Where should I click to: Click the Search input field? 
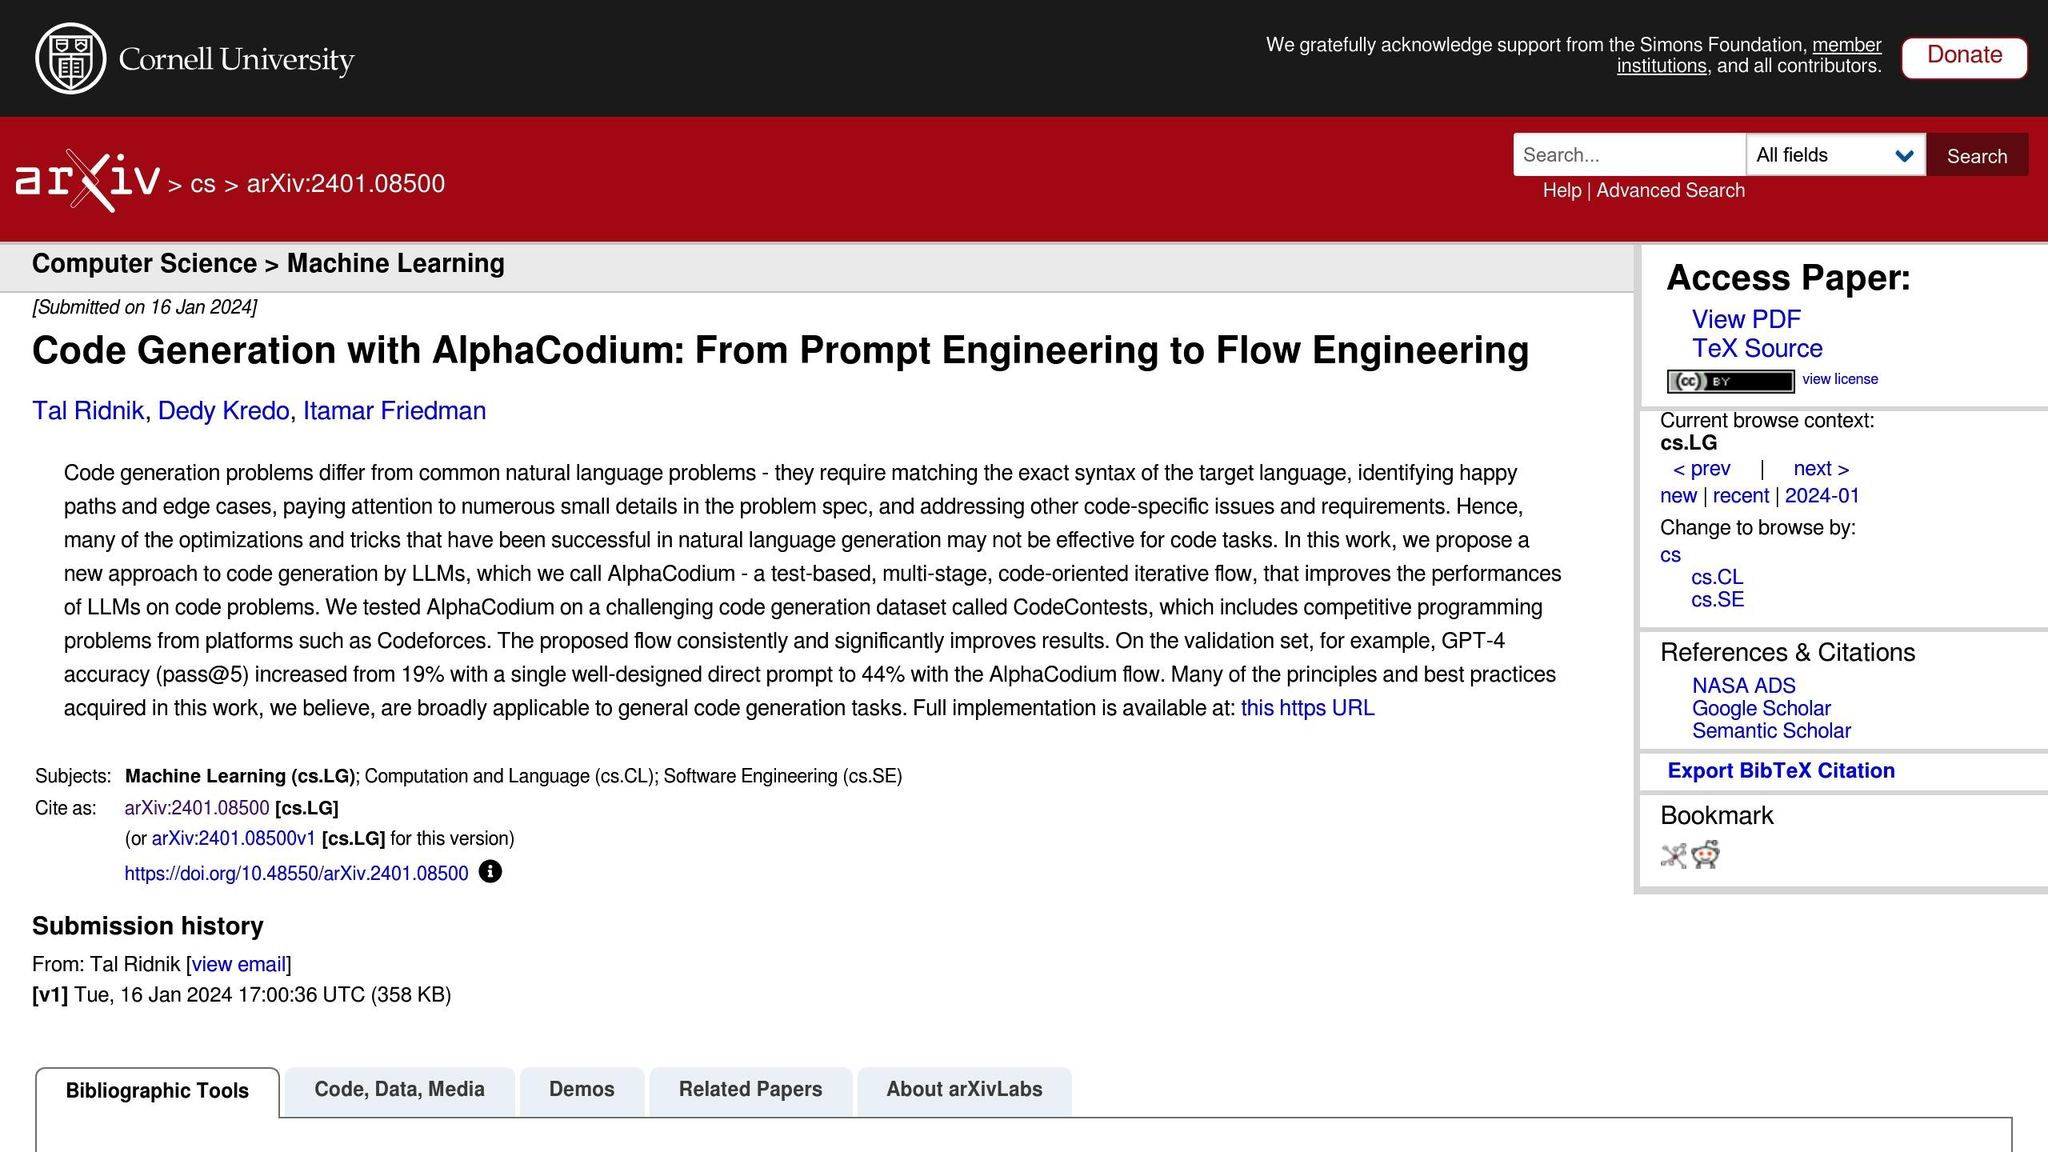(1628, 155)
